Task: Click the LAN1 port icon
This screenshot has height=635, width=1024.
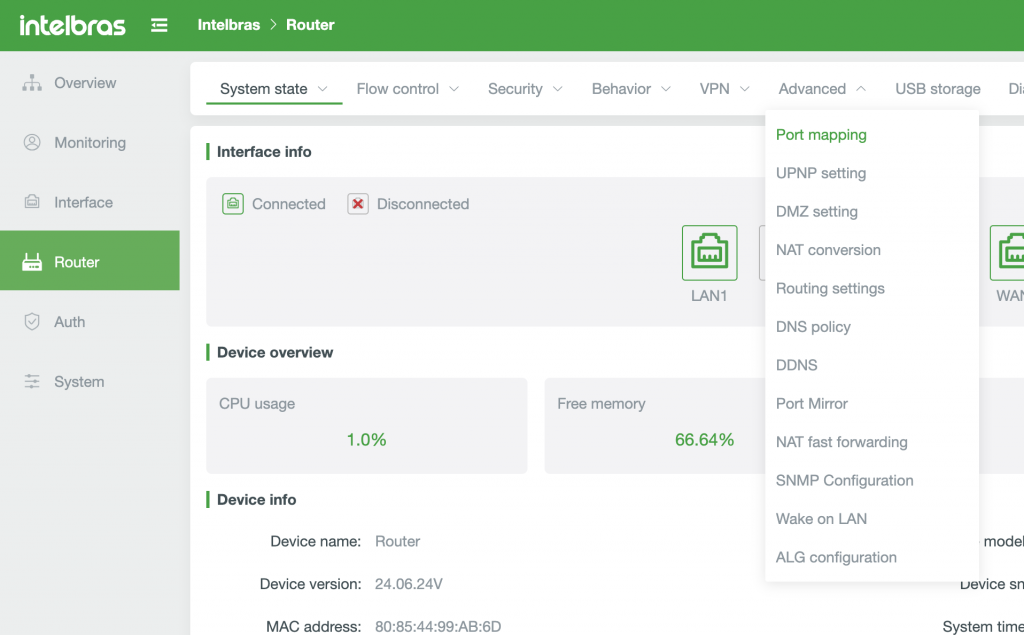Action: point(710,253)
